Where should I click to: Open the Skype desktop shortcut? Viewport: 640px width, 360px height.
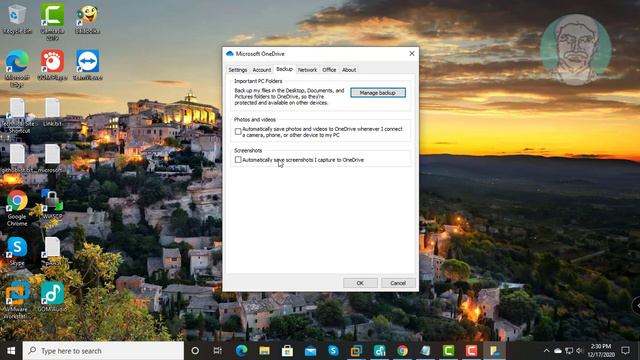pyautogui.click(x=17, y=251)
